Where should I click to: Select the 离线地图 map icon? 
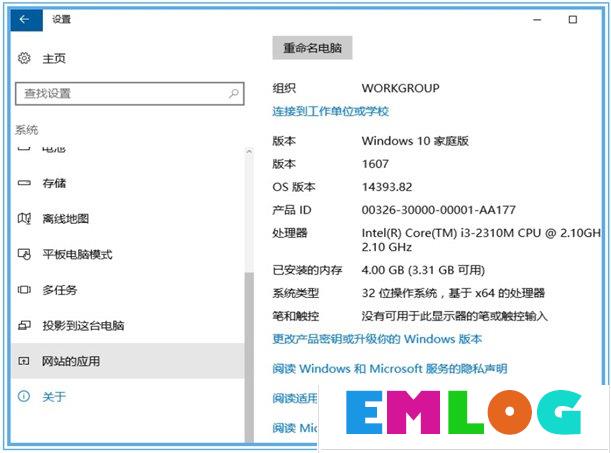pyautogui.click(x=24, y=219)
